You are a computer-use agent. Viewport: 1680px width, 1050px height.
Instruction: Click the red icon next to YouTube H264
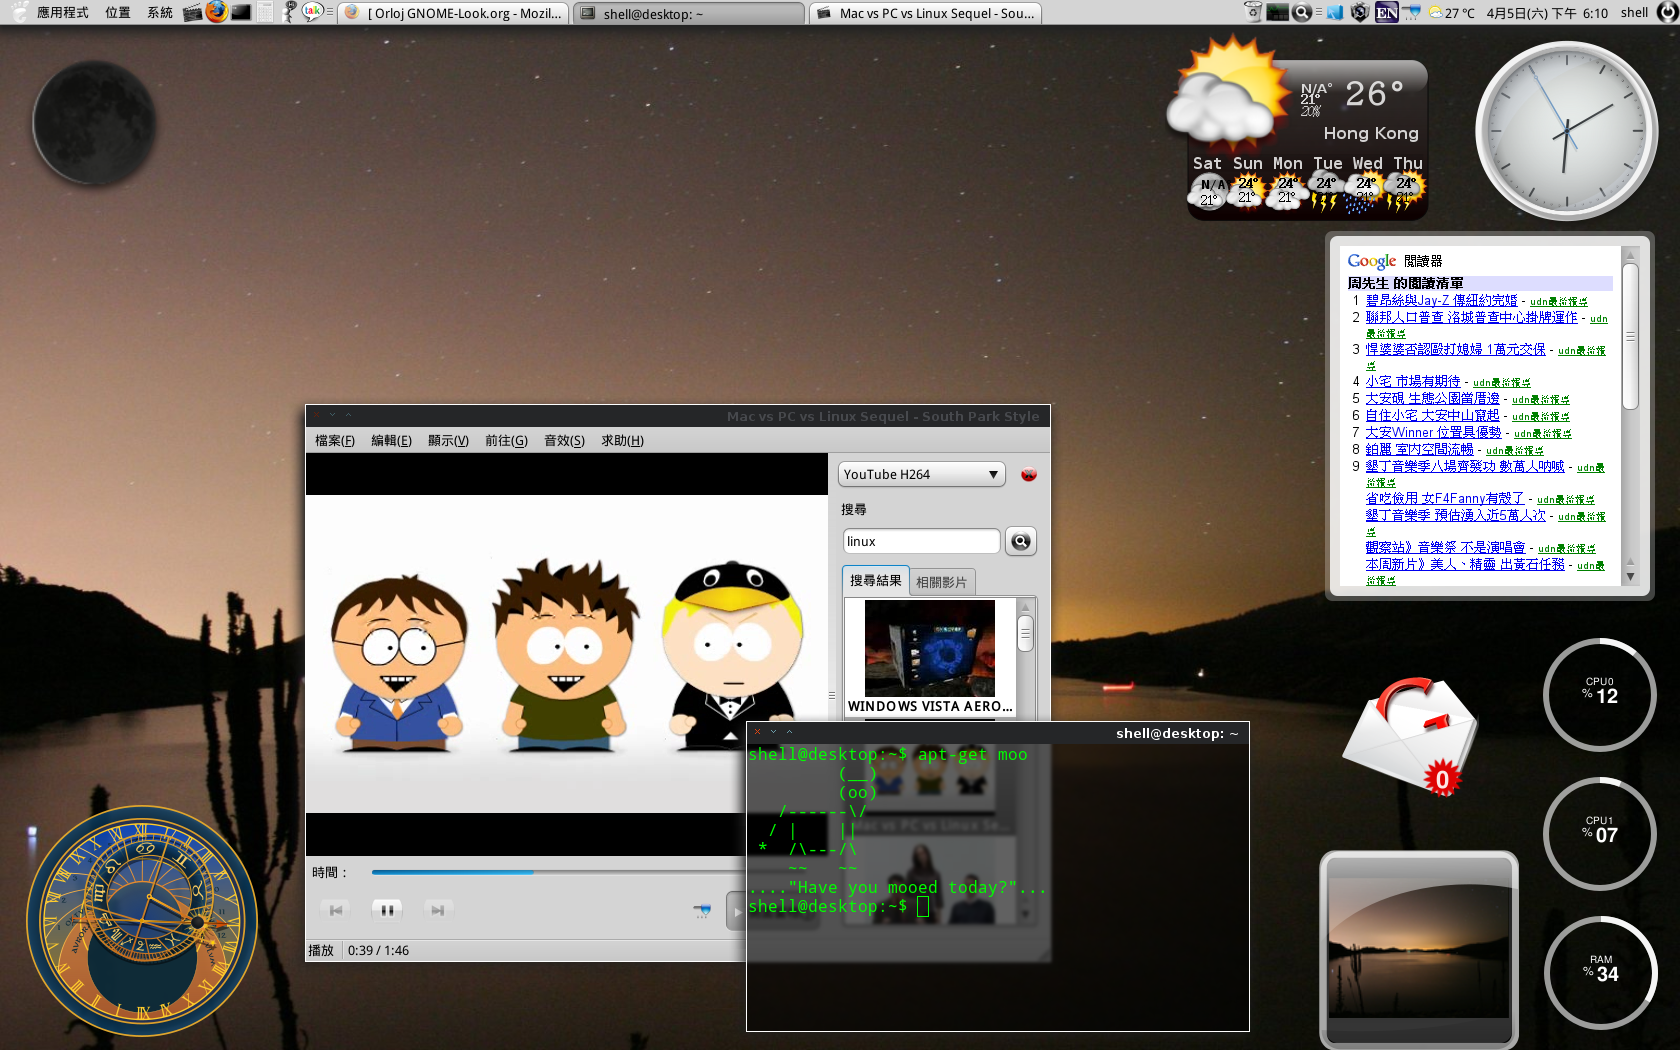pyautogui.click(x=1028, y=474)
